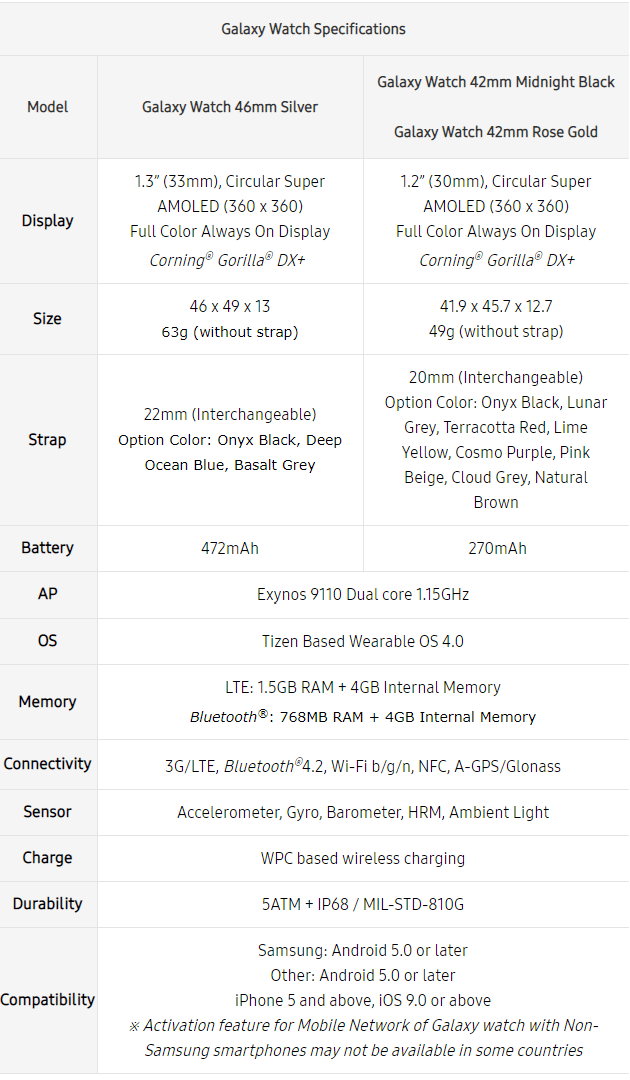Select the 472mAh battery value
This screenshot has height=1080, width=630.
tap(230, 548)
